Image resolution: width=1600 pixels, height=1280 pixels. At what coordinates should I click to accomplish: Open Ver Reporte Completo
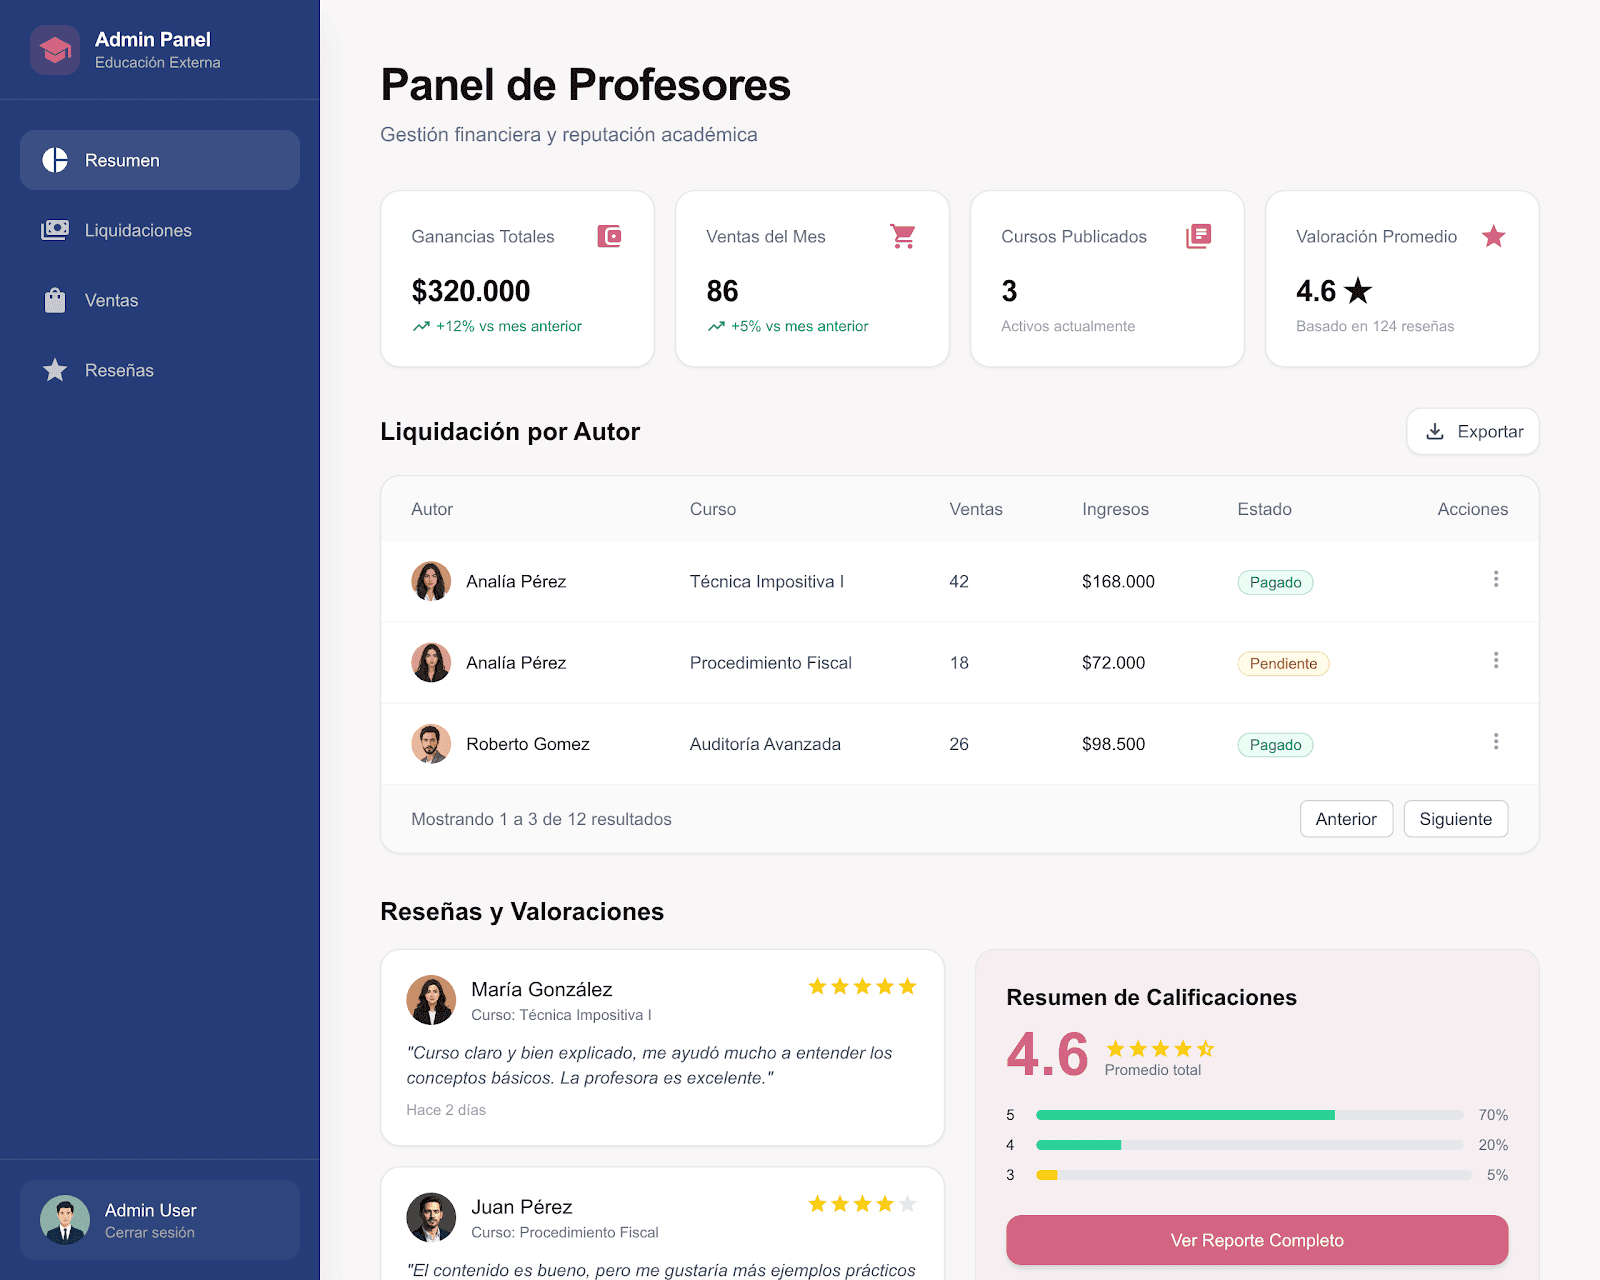coord(1257,1240)
